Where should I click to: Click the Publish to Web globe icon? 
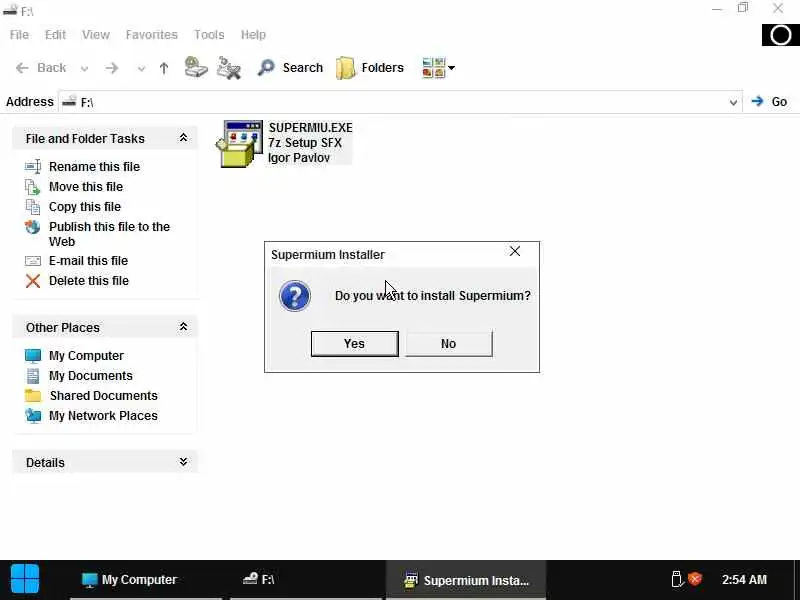(x=33, y=227)
